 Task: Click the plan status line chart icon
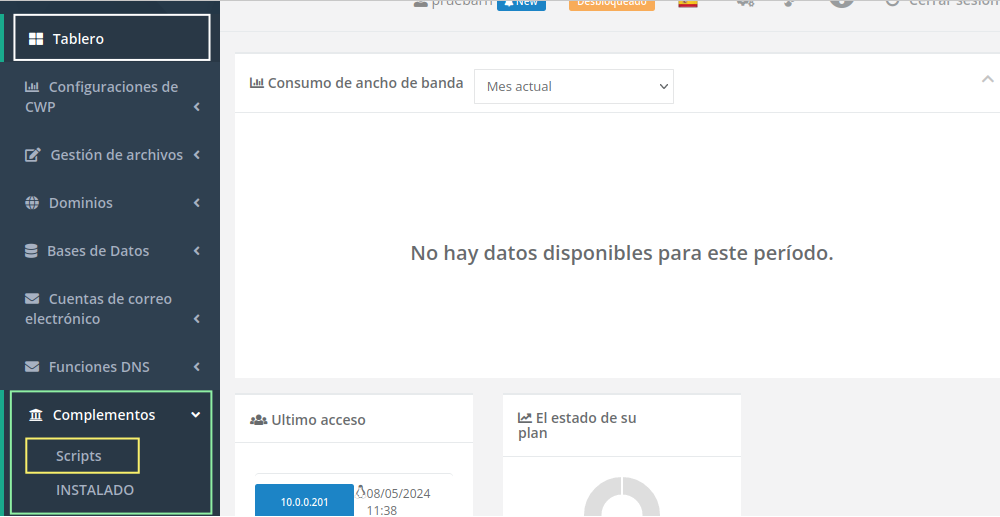525,418
